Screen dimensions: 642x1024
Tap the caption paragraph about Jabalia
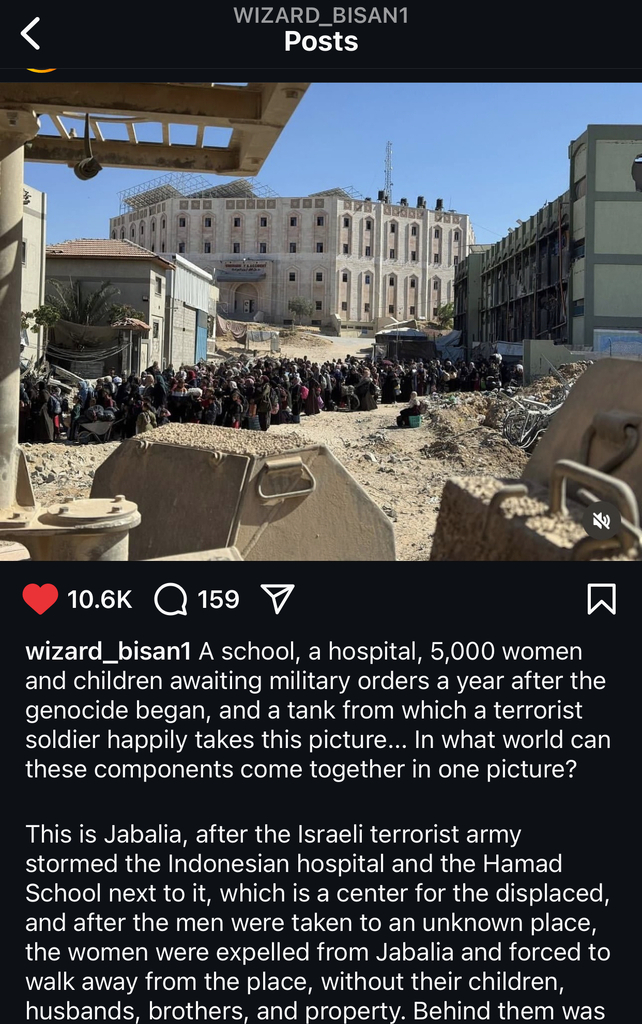coord(318,923)
